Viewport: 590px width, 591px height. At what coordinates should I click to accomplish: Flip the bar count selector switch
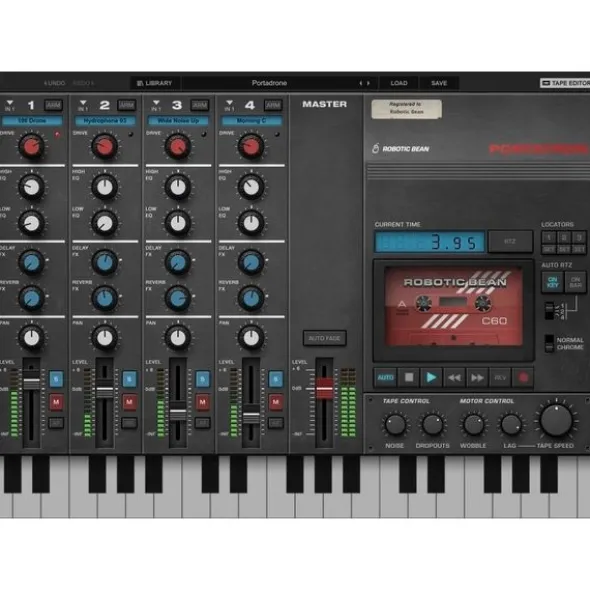[549, 311]
